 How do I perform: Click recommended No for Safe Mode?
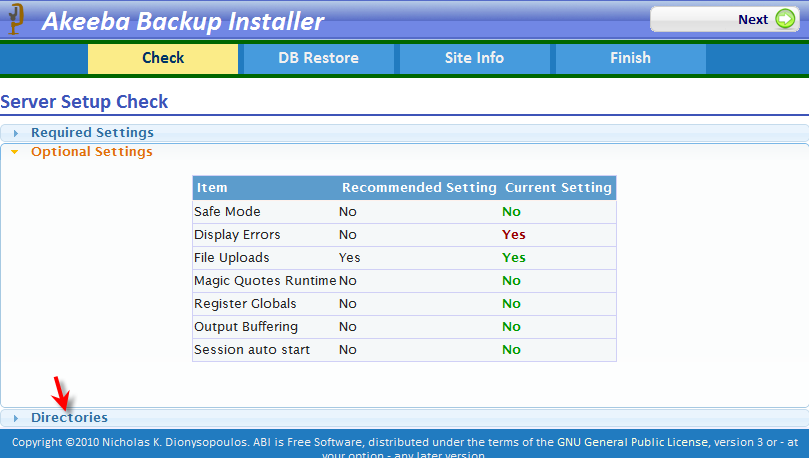(348, 211)
